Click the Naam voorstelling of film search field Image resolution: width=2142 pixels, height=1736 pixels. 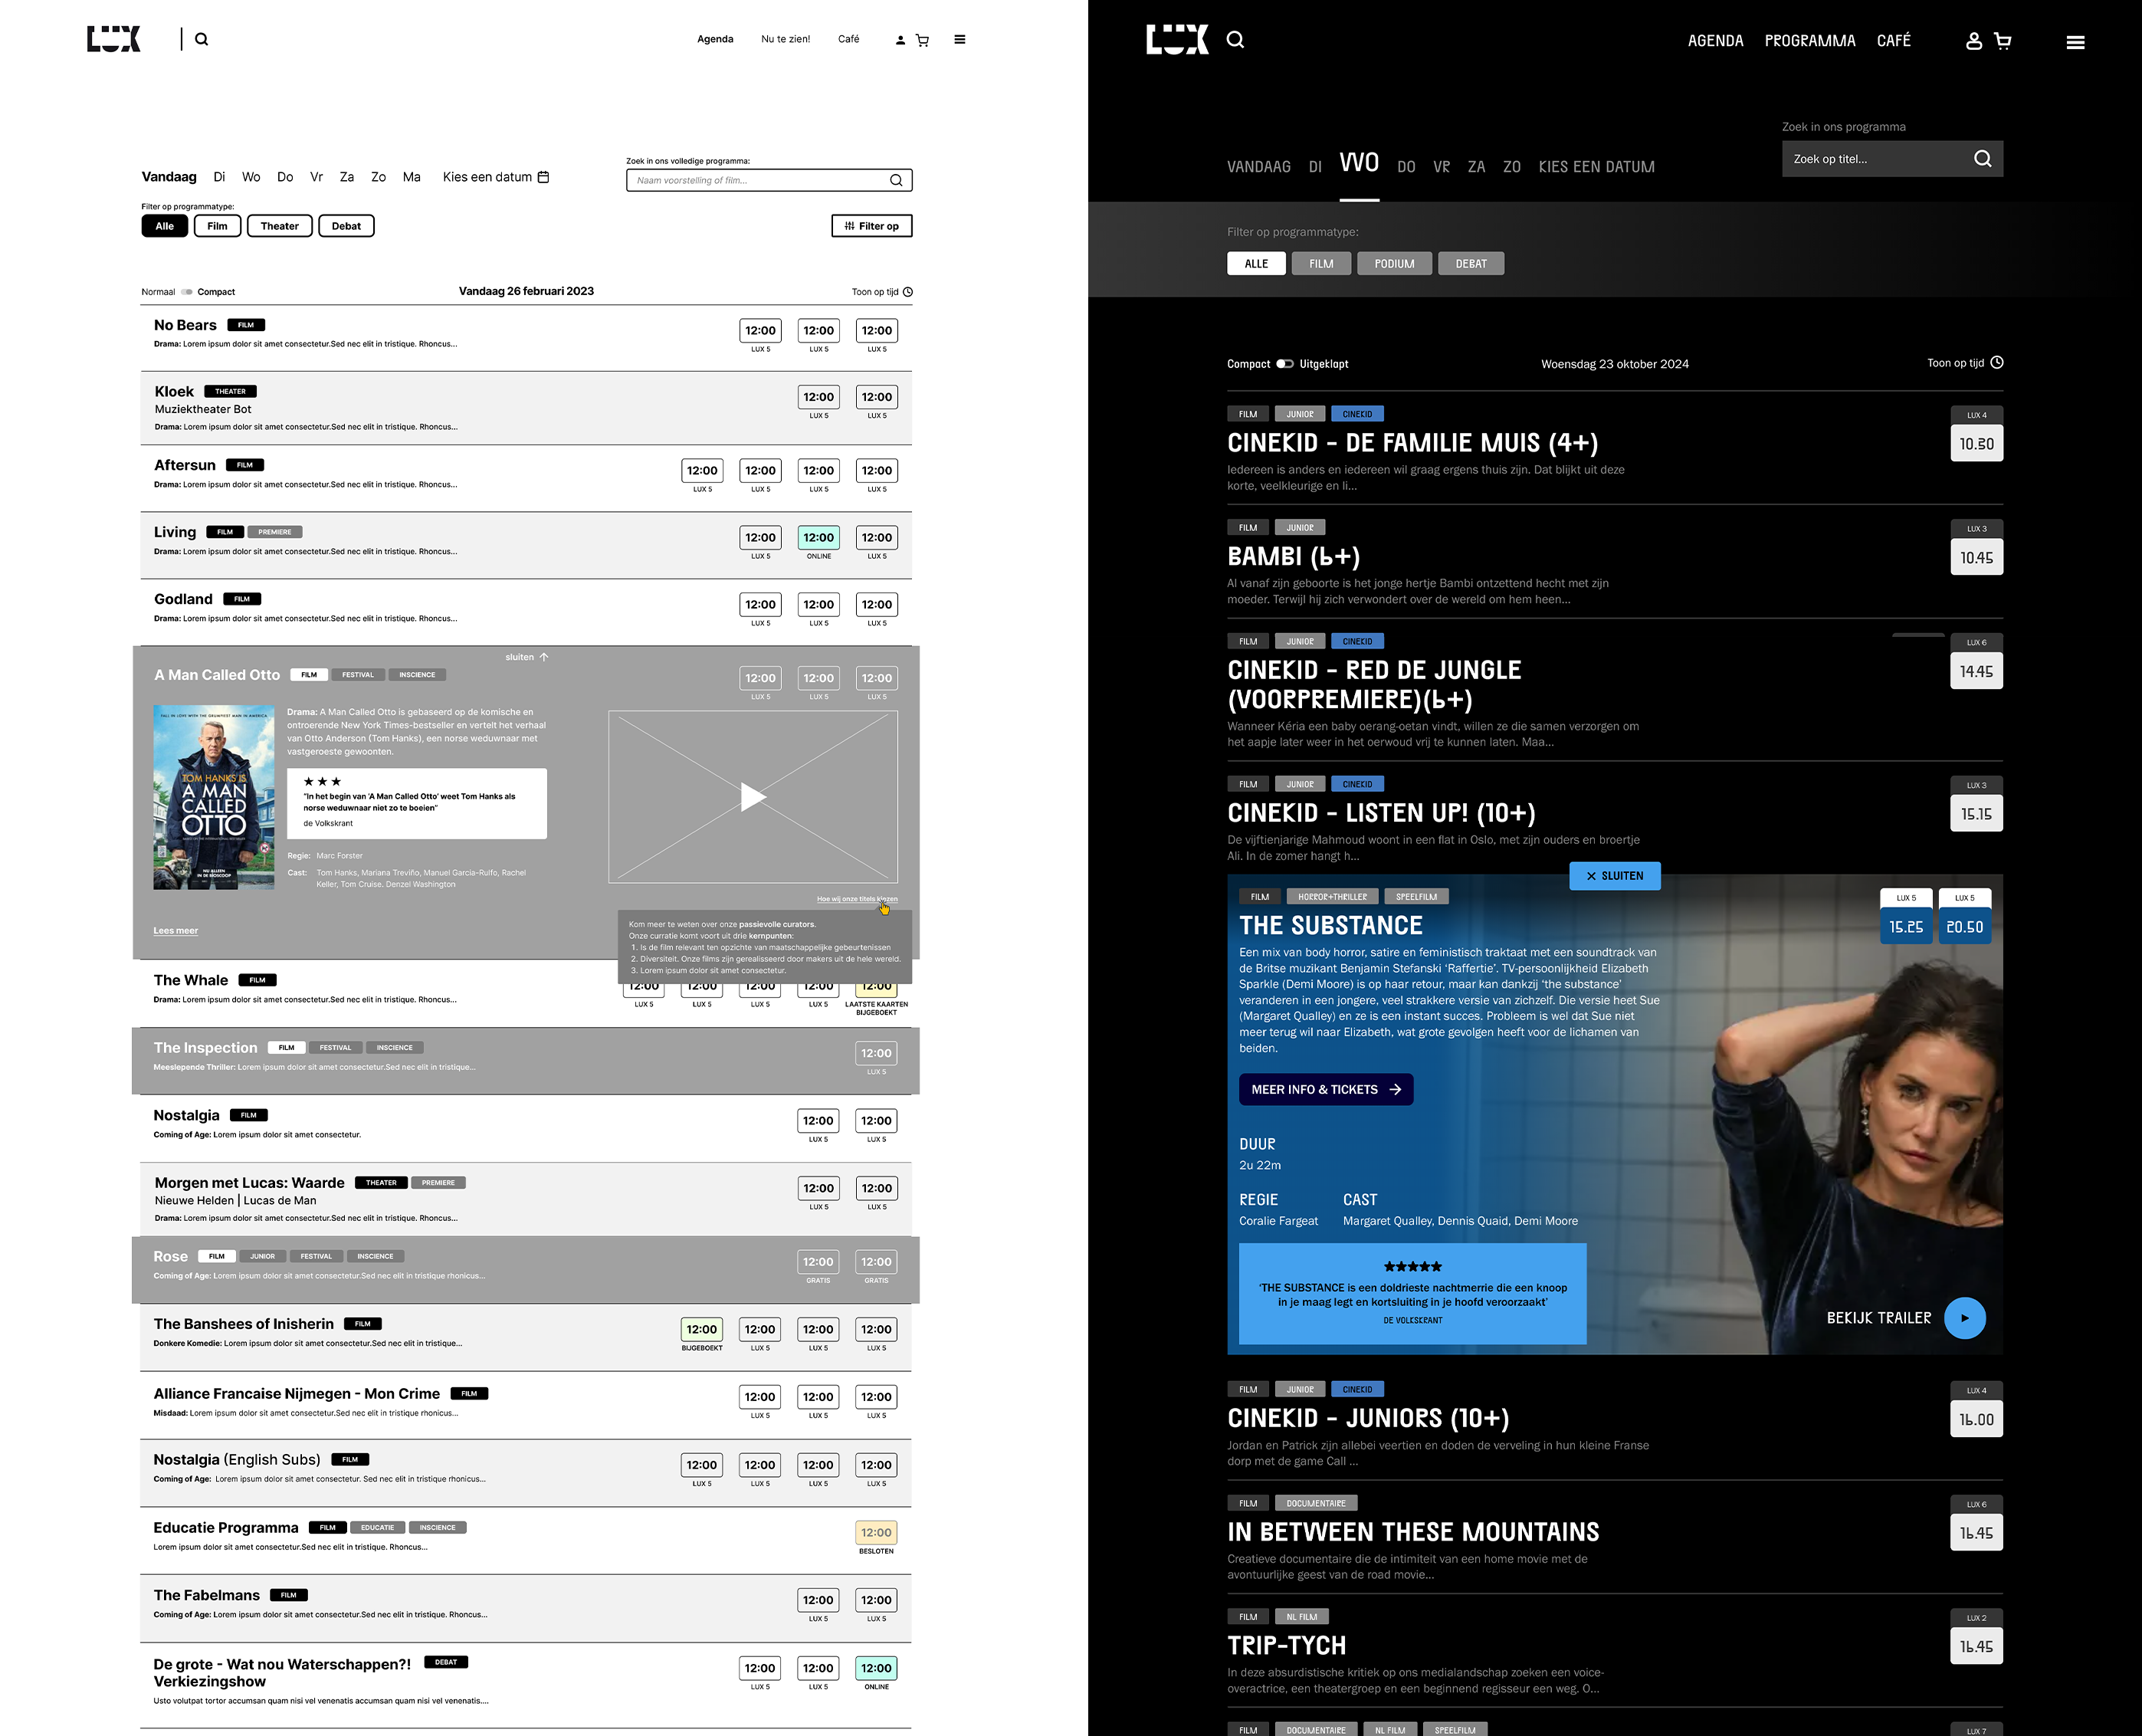click(769, 180)
